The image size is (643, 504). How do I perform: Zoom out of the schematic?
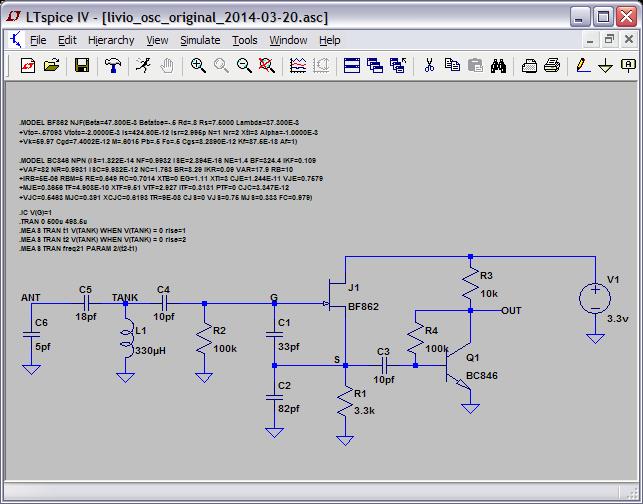[x=244, y=65]
